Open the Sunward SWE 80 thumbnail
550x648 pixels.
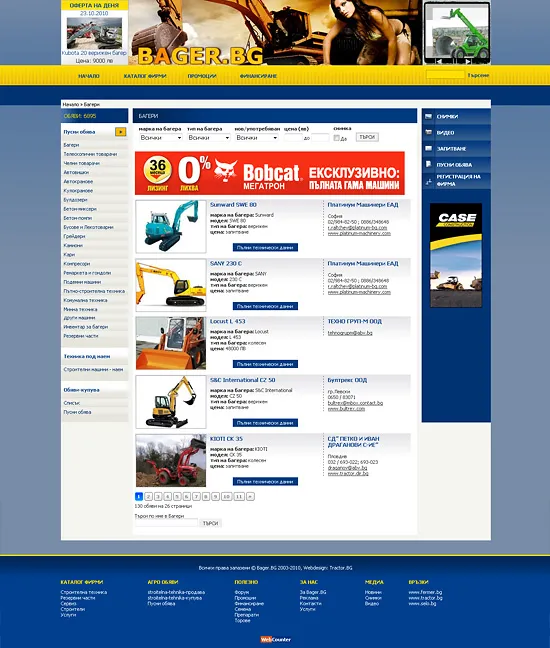pyautogui.click(x=171, y=226)
